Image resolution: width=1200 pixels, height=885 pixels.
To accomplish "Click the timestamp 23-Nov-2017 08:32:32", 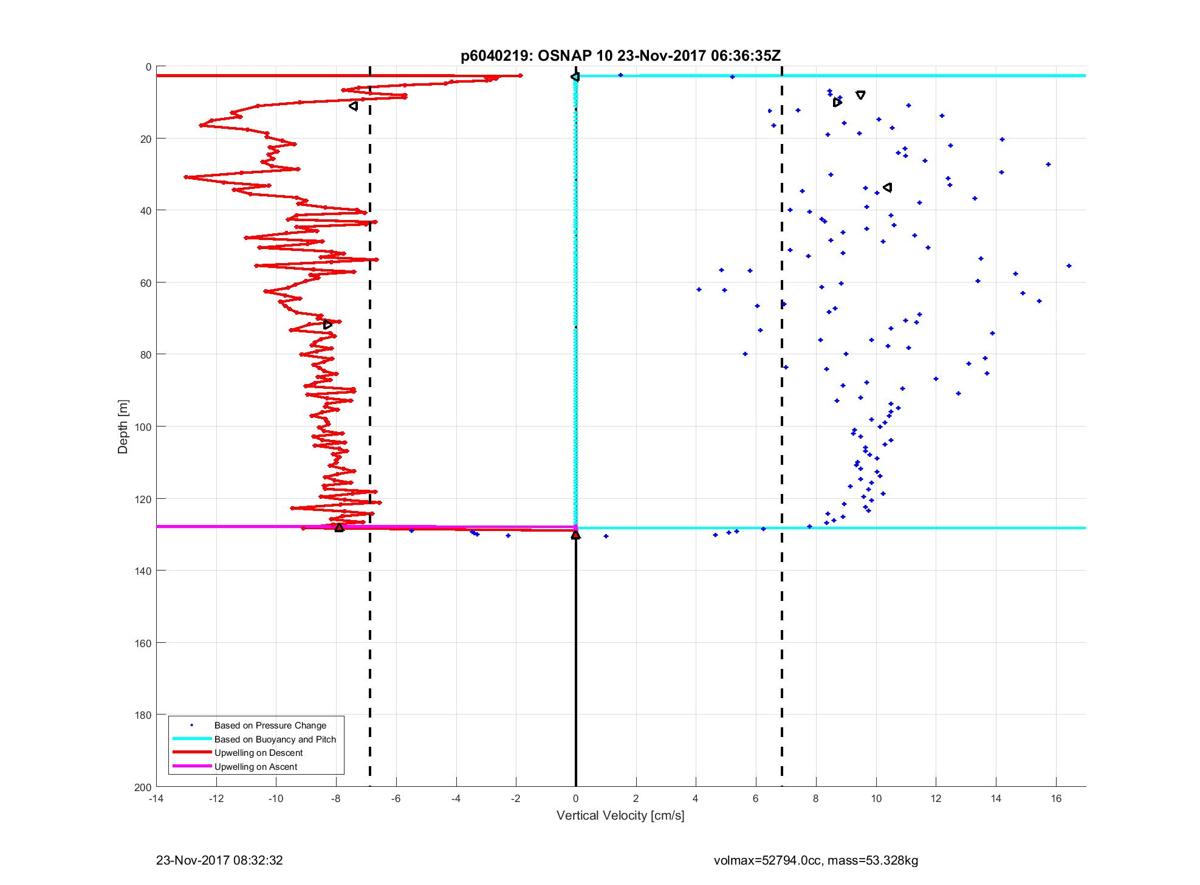I will [x=220, y=859].
